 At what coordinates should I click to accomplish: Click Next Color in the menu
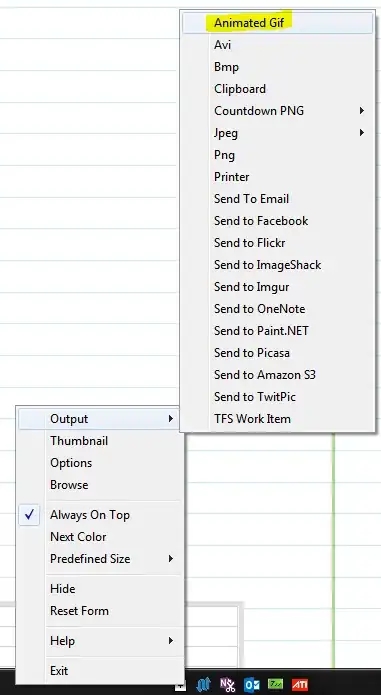[101, 537]
